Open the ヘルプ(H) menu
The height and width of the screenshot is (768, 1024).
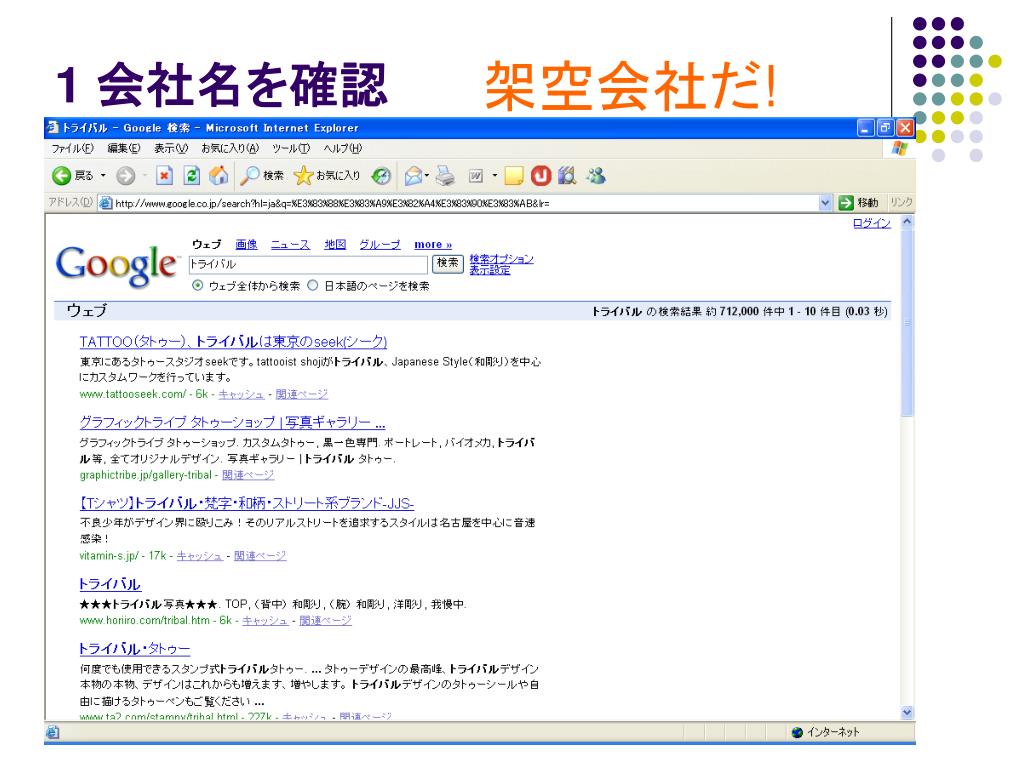(x=342, y=148)
